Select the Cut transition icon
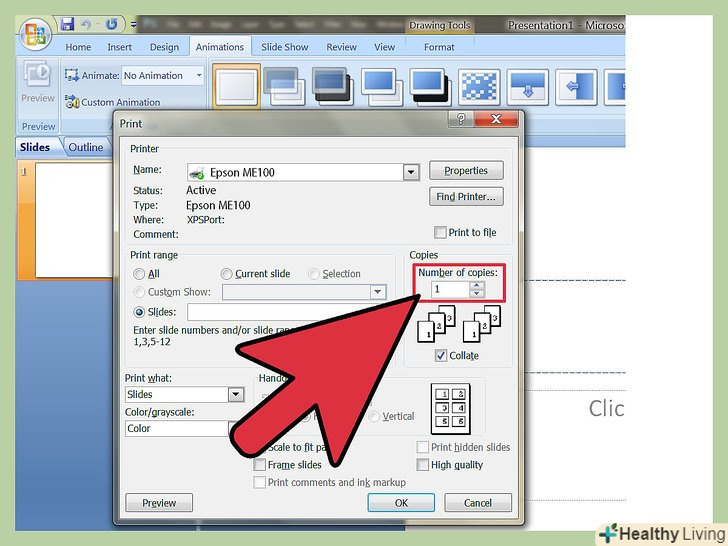Image resolution: width=728 pixels, height=546 pixels. point(382,86)
